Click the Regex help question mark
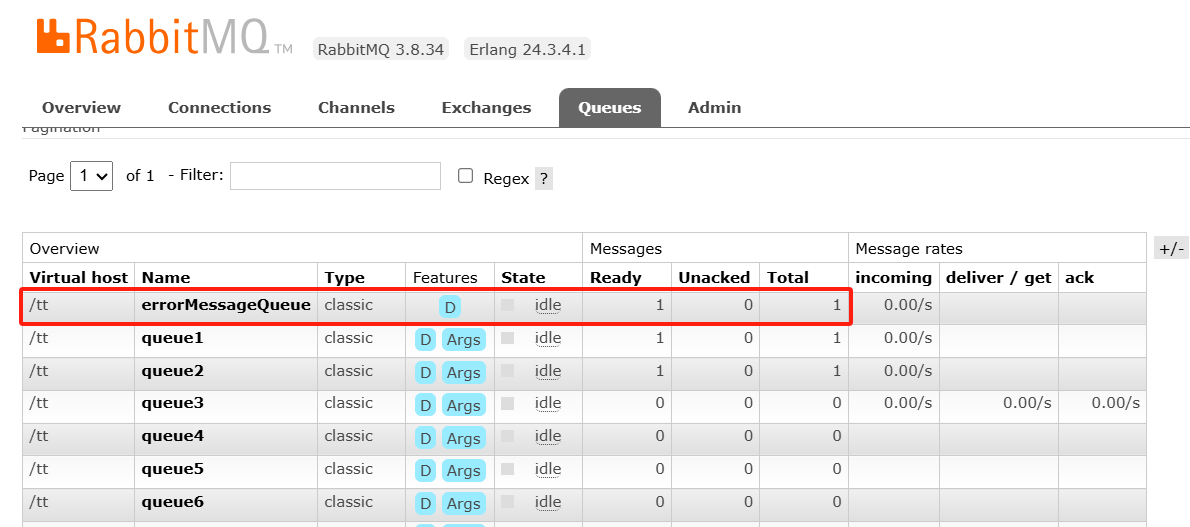Image resolution: width=1190 pixels, height=527 pixels. [x=544, y=179]
